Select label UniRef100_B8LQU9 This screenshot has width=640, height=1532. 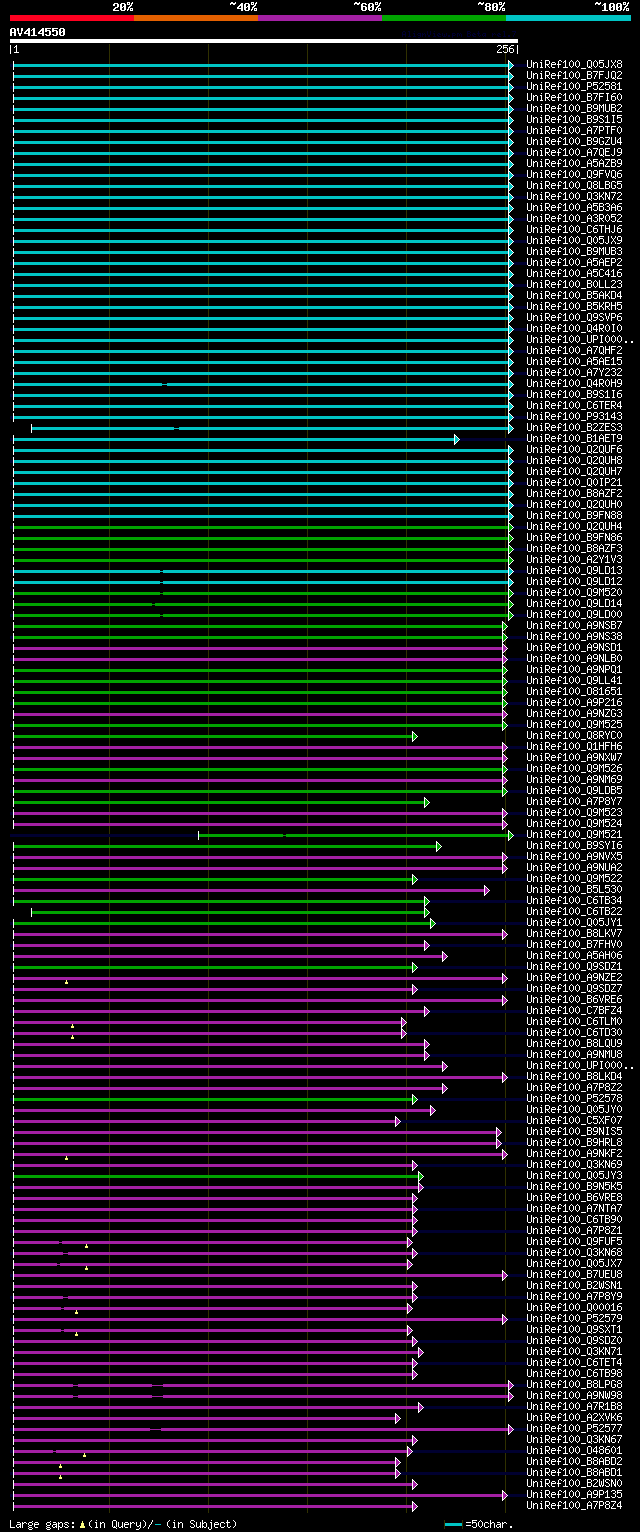(574, 1043)
